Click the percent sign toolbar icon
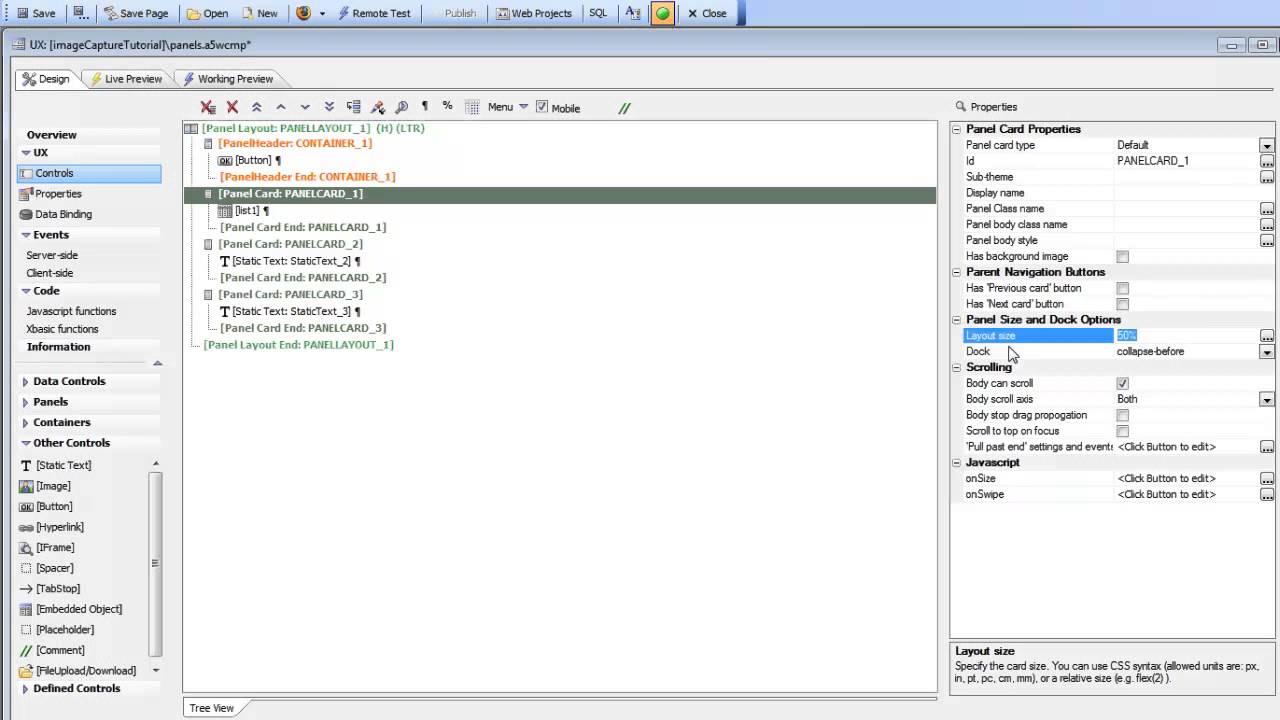1280x720 pixels. coord(447,106)
